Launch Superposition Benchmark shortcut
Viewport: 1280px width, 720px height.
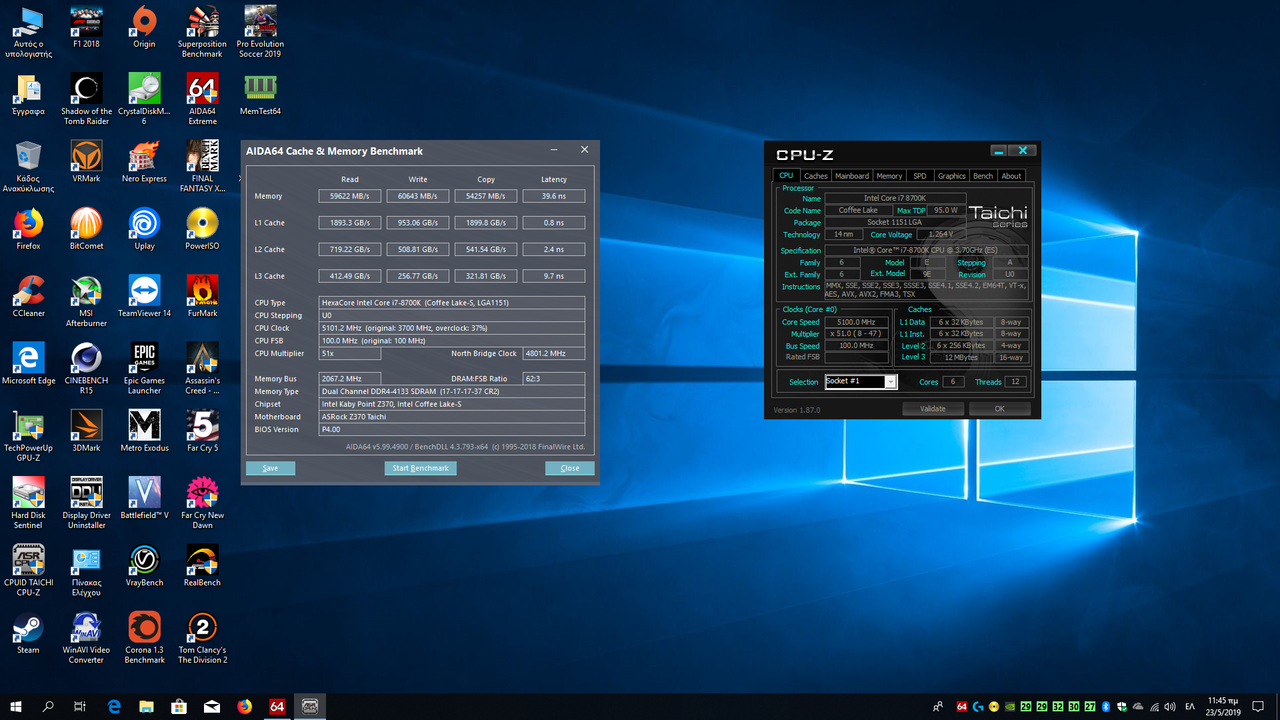[202, 32]
